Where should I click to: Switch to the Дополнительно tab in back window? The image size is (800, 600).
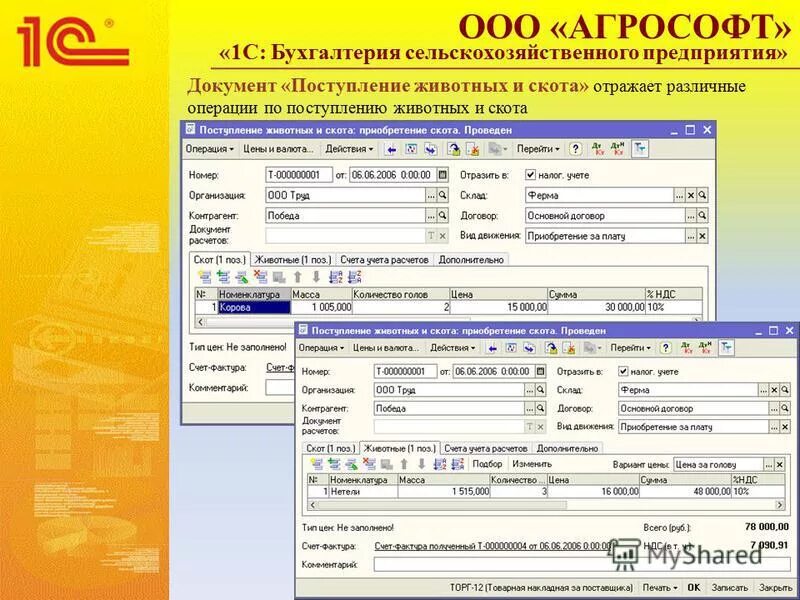471,260
